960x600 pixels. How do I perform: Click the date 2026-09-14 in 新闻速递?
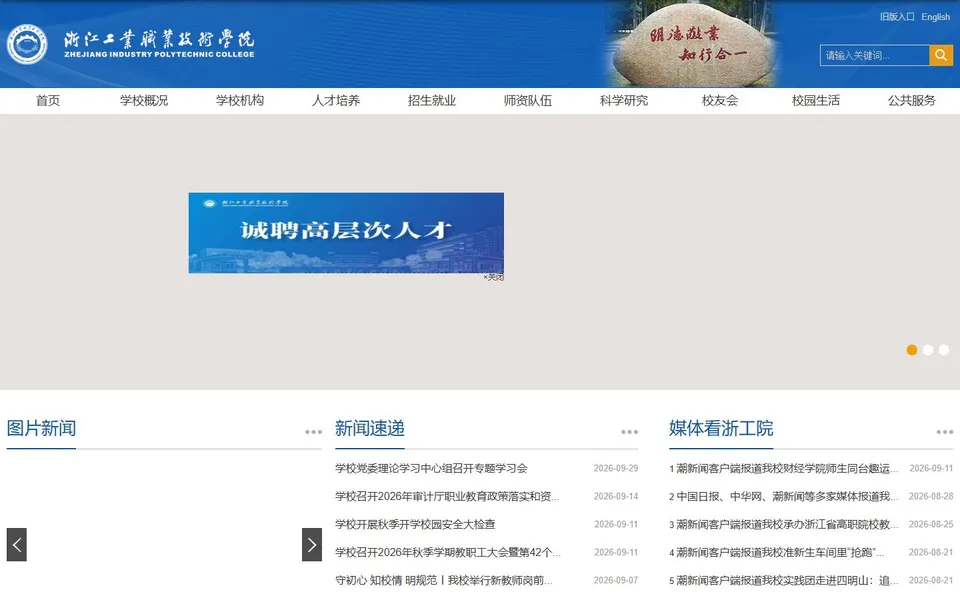(x=615, y=496)
